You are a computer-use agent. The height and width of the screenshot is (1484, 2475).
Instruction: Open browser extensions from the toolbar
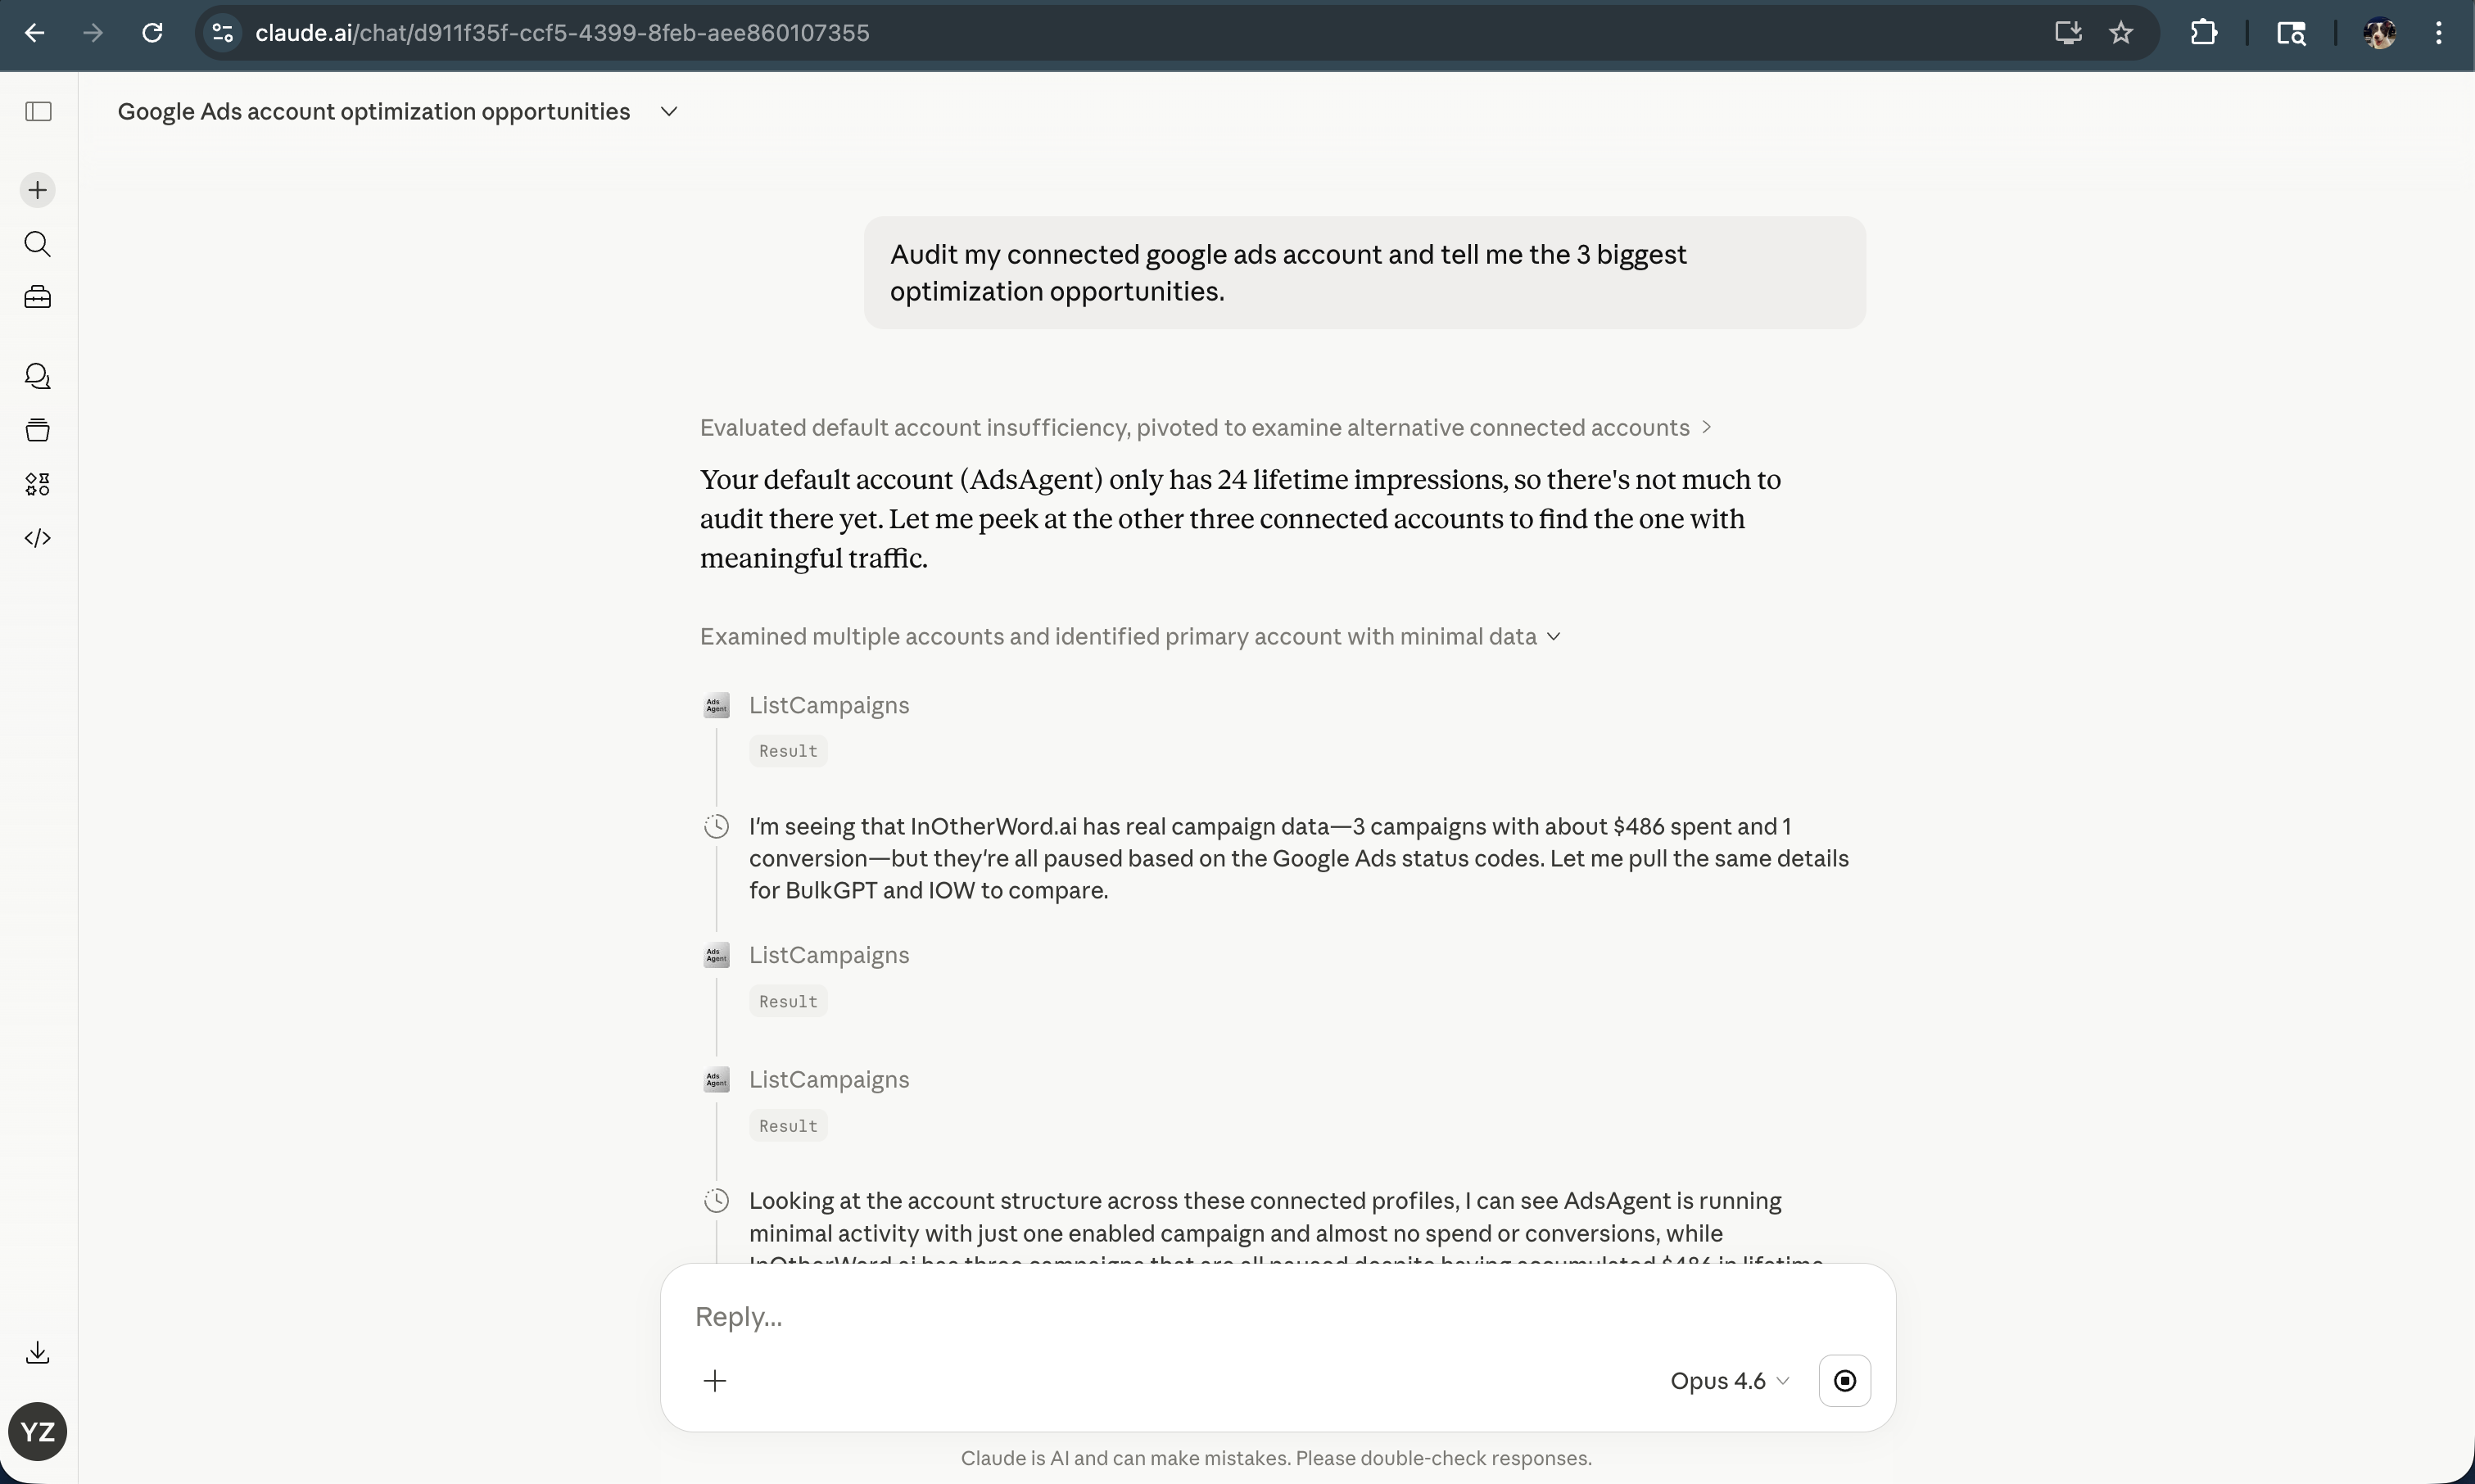pos(2203,32)
